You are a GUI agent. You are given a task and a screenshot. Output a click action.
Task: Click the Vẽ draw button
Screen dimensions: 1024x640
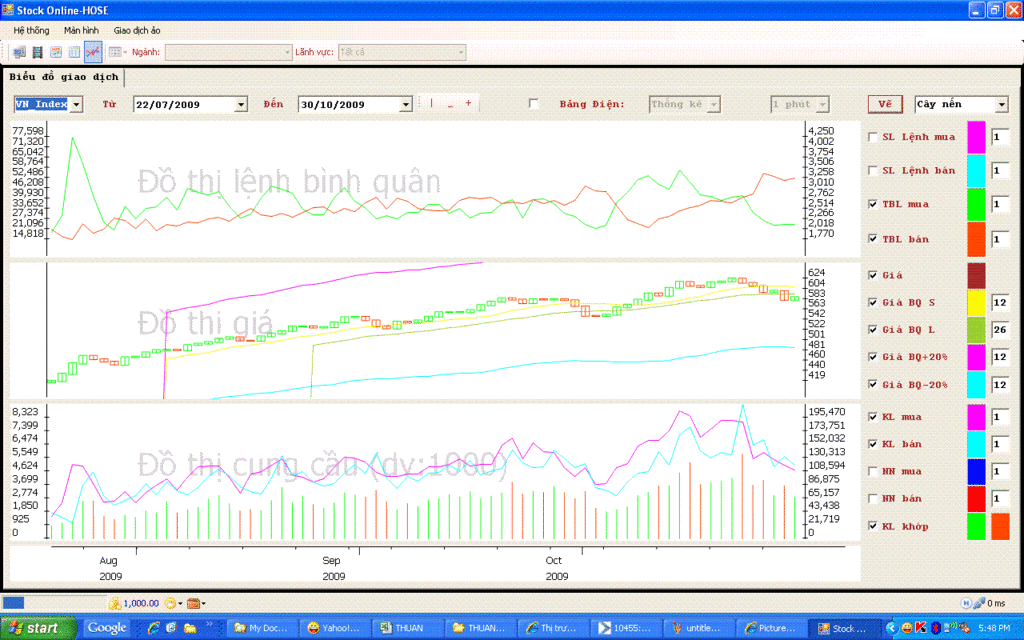pyautogui.click(x=885, y=104)
